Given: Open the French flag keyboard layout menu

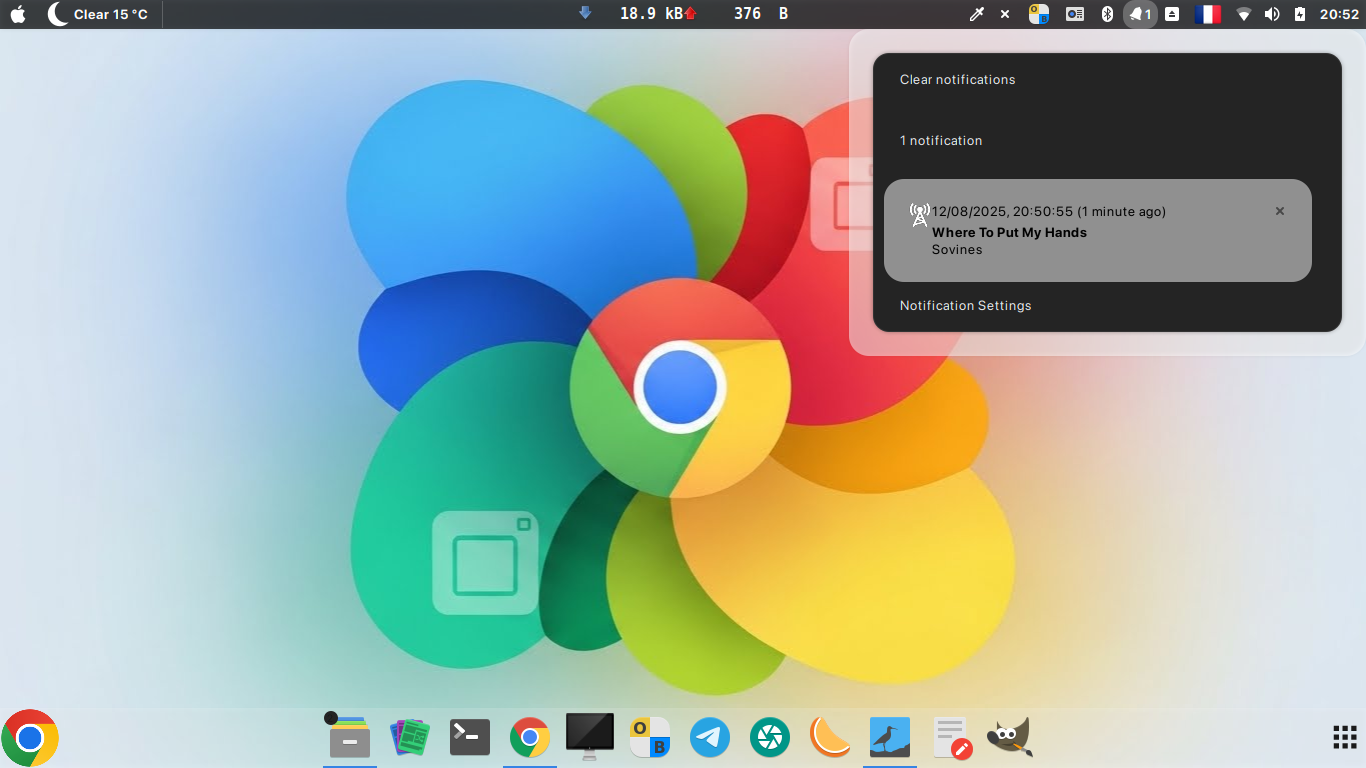Looking at the screenshot, I should click(x=1208, y=14).
